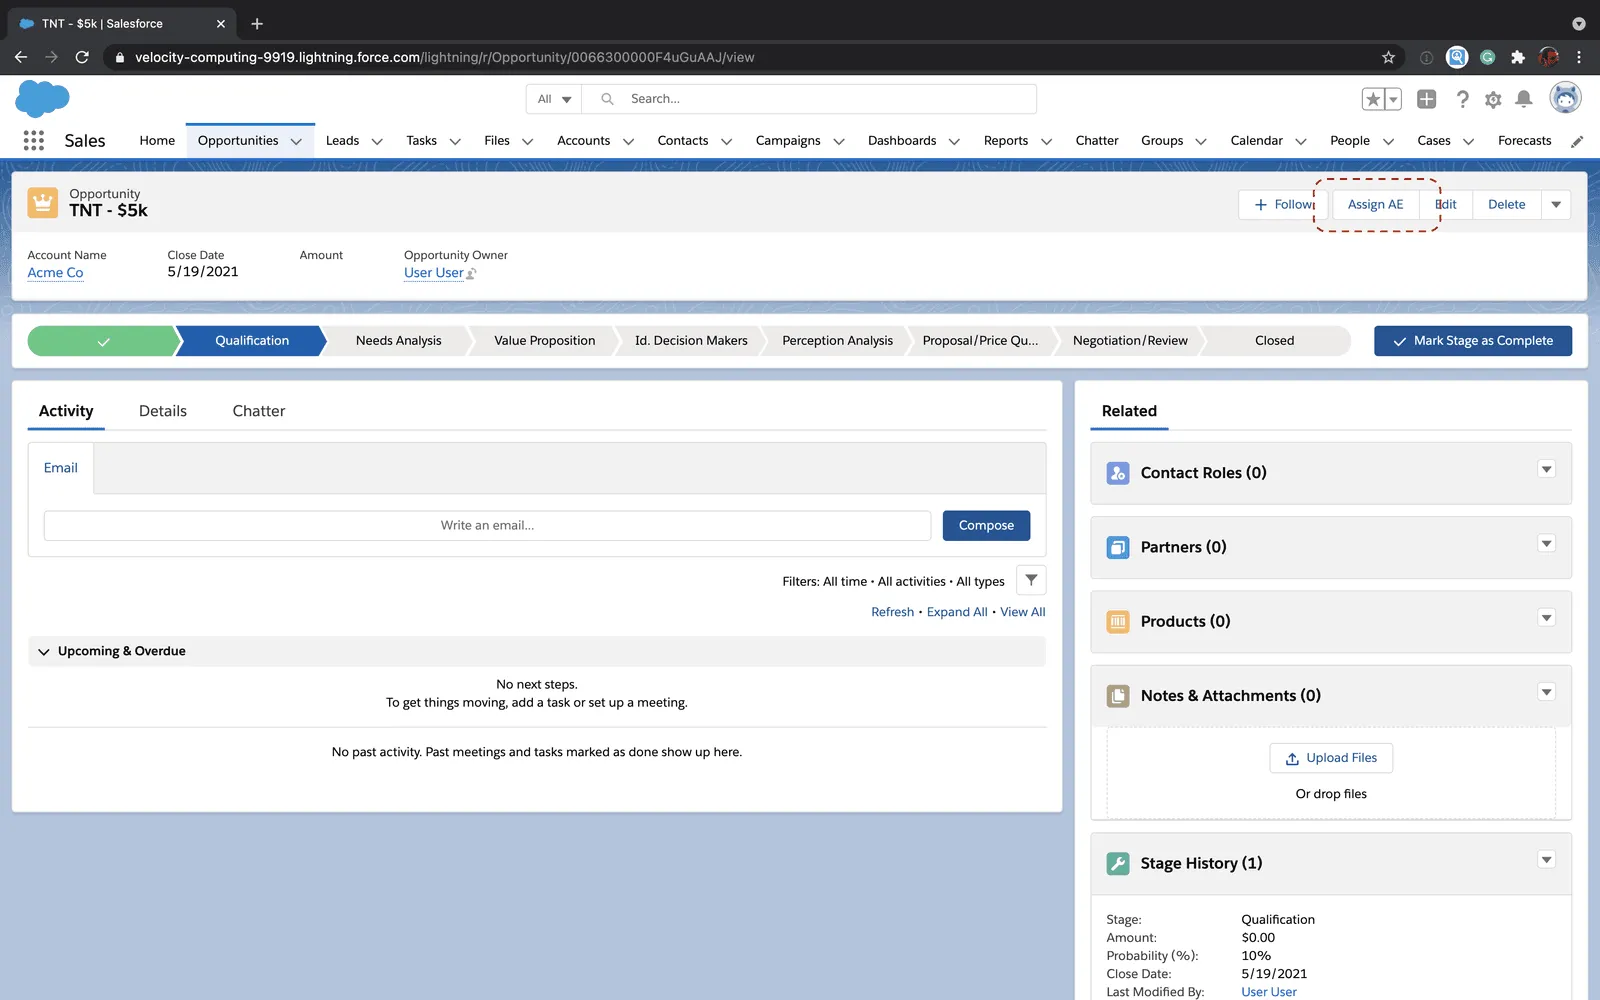
Task: Select the Needs Analysis stage in path
Action: point(398,341)
